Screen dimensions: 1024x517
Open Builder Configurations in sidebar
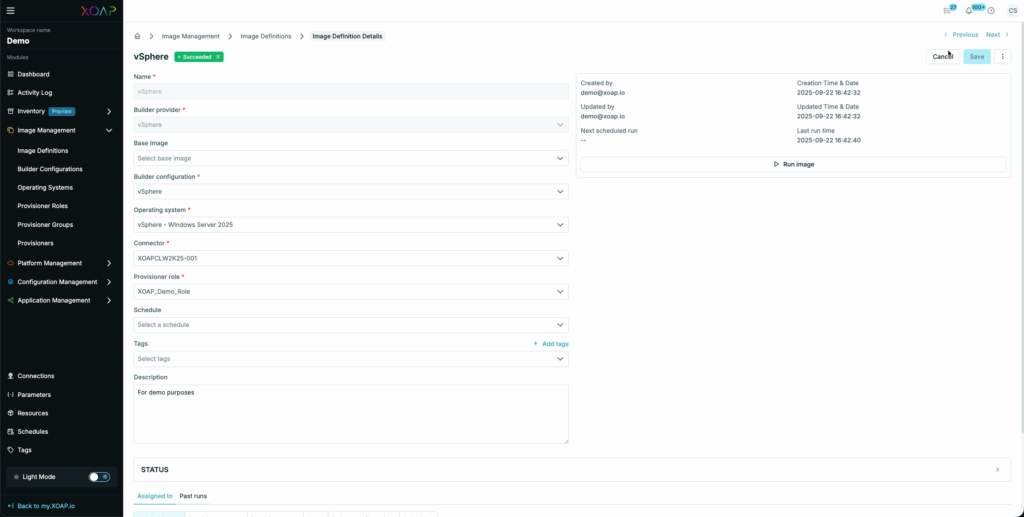50,169
